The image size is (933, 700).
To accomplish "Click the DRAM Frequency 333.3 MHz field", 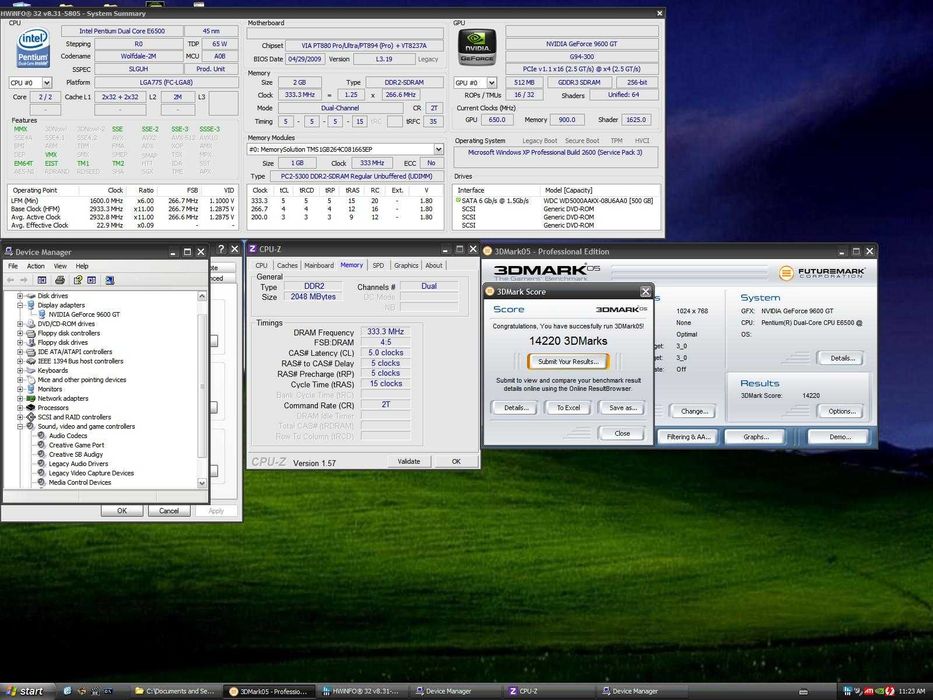I will click(385, 332).
